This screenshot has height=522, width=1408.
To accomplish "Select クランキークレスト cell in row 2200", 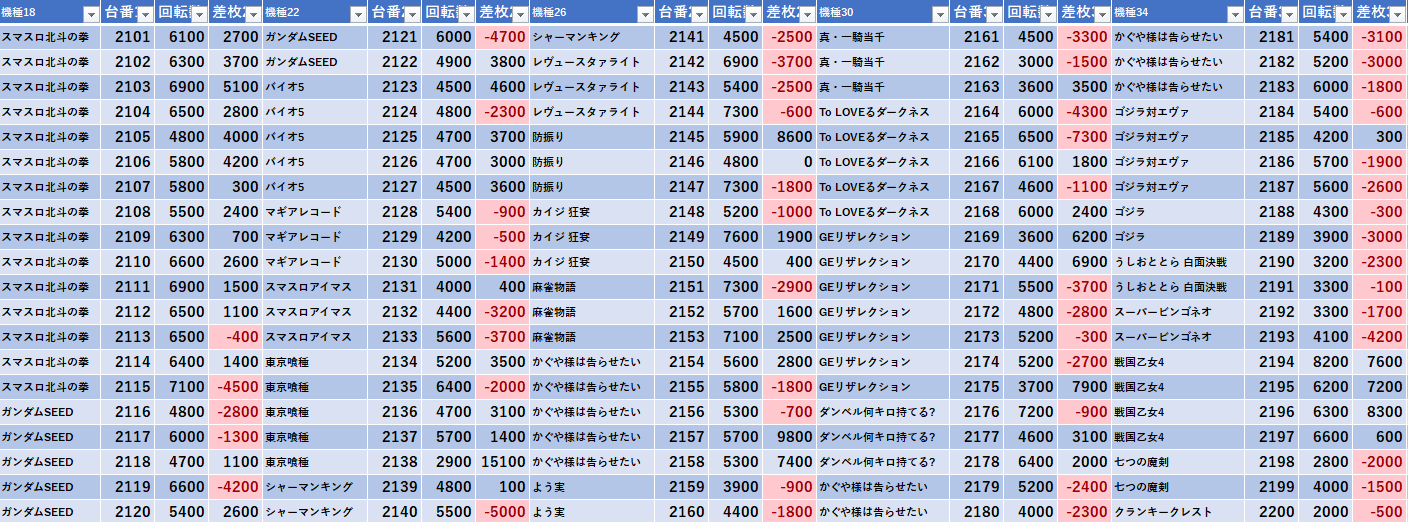I will [x=1177, y=512].
